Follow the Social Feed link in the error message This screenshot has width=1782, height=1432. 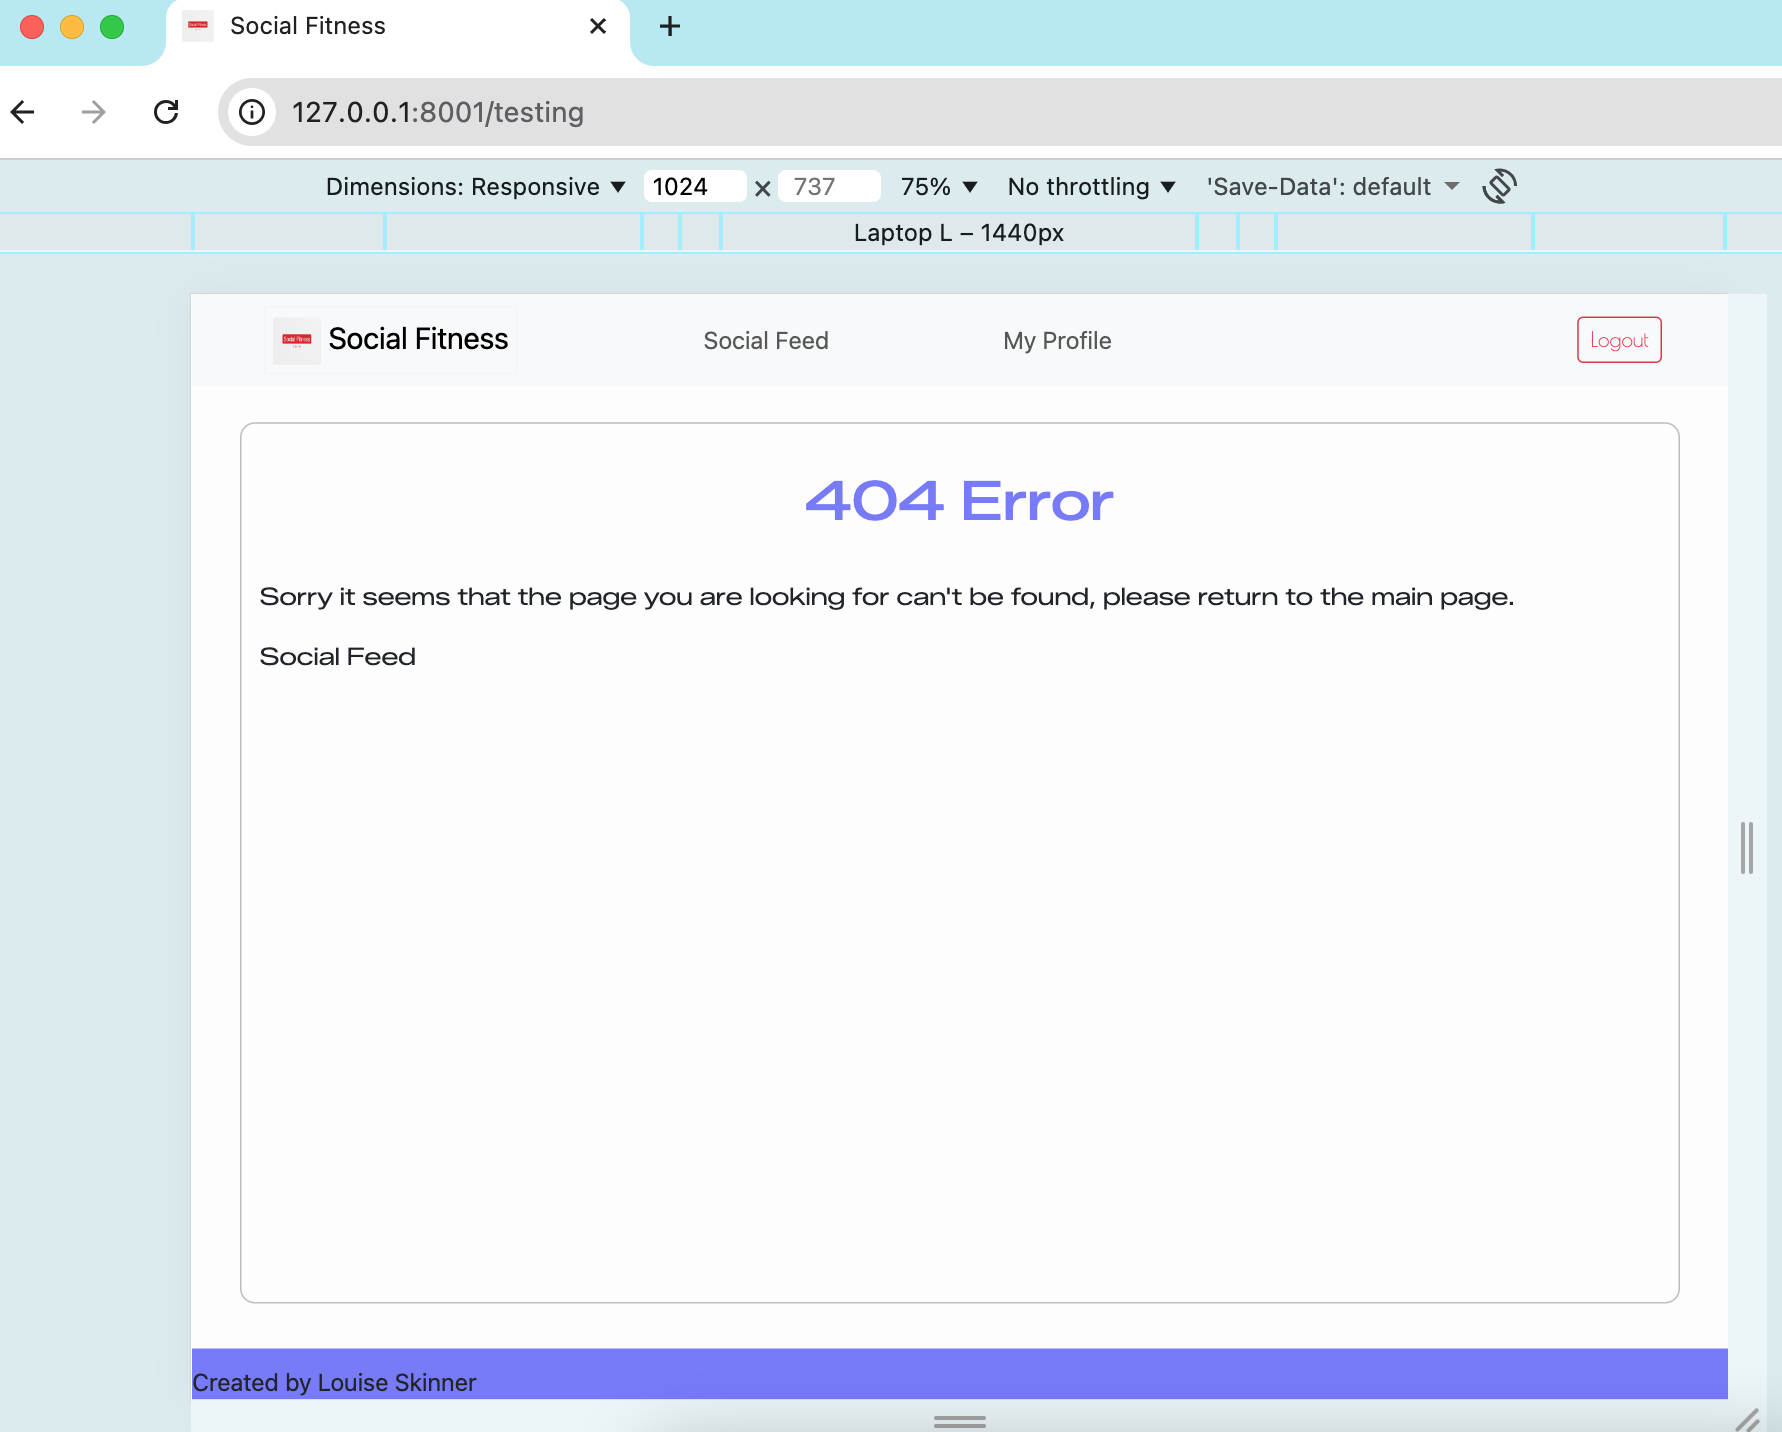click(337, 656)
